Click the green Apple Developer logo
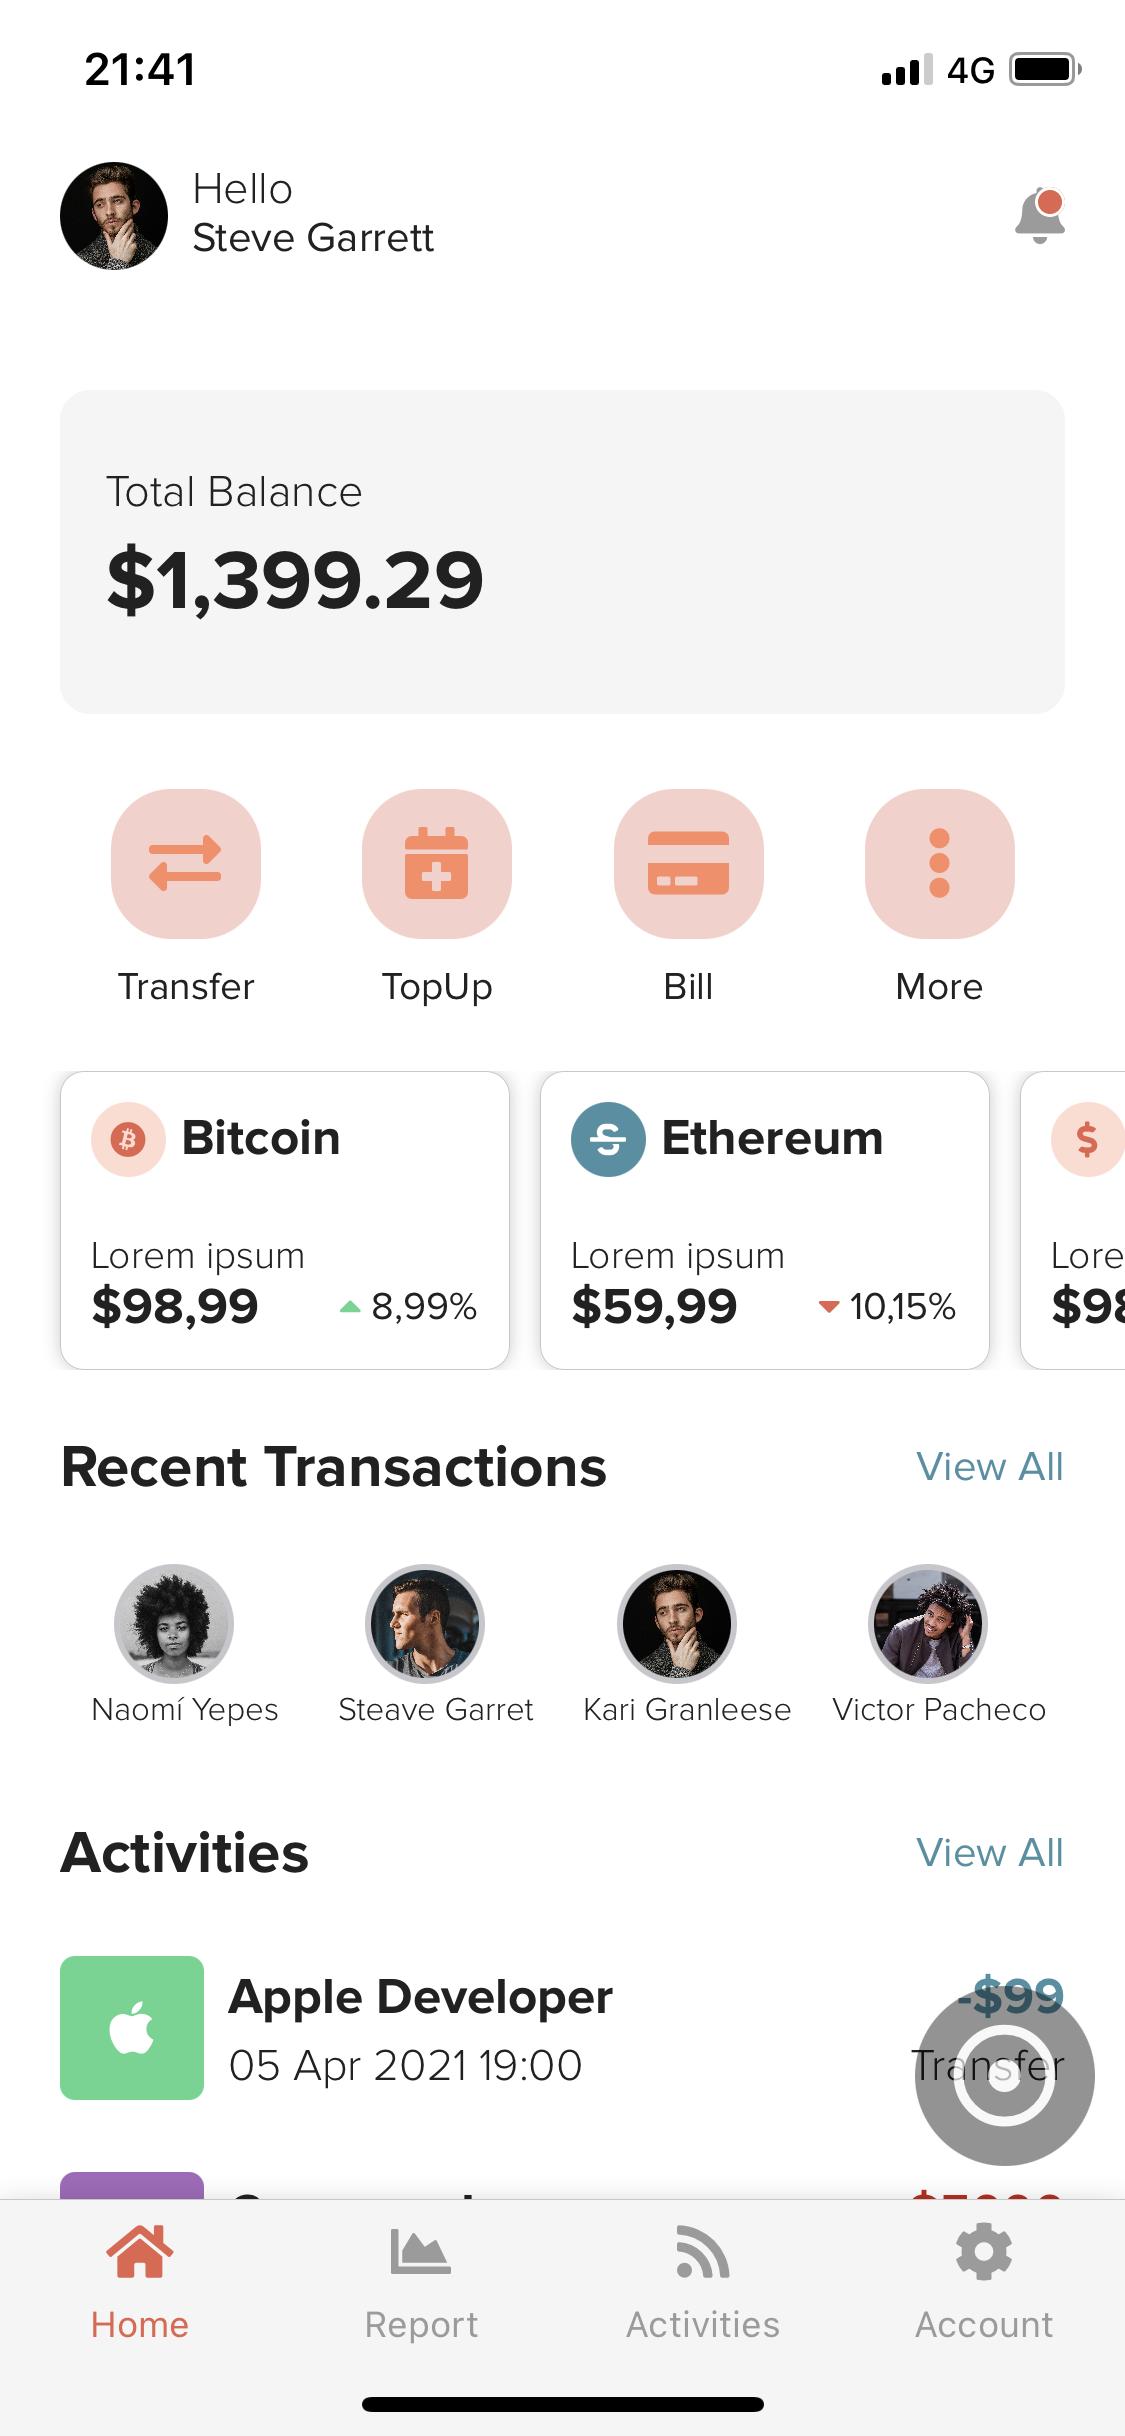 [x=132, y=2028]
